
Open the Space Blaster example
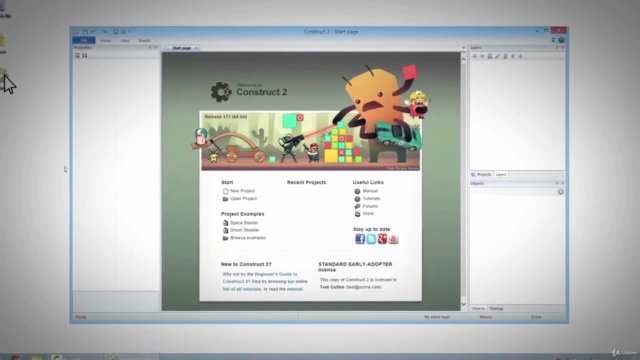pos(244,223)
